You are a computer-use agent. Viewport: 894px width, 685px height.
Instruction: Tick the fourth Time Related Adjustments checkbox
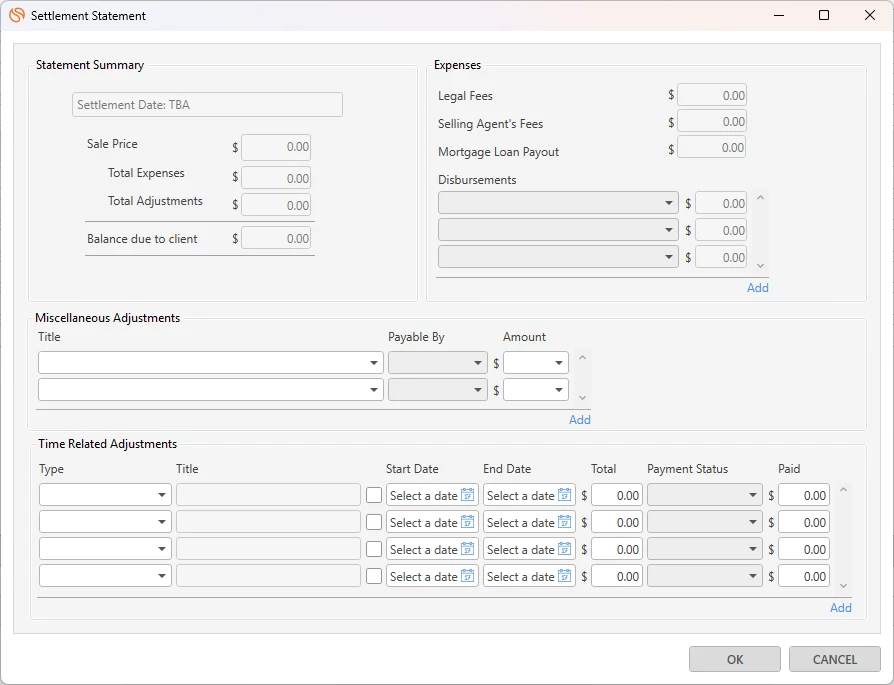(x=374, y=576)
